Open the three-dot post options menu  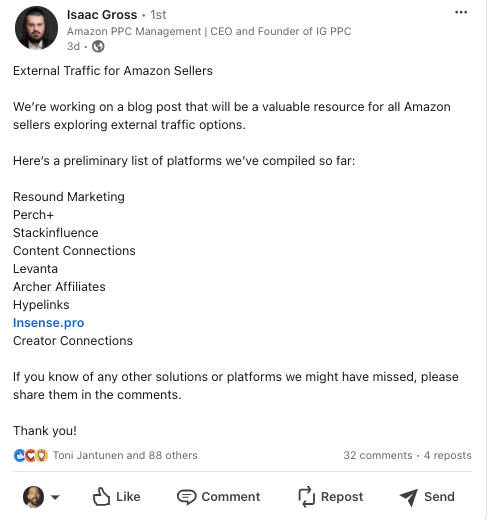[x=461, y=13]
